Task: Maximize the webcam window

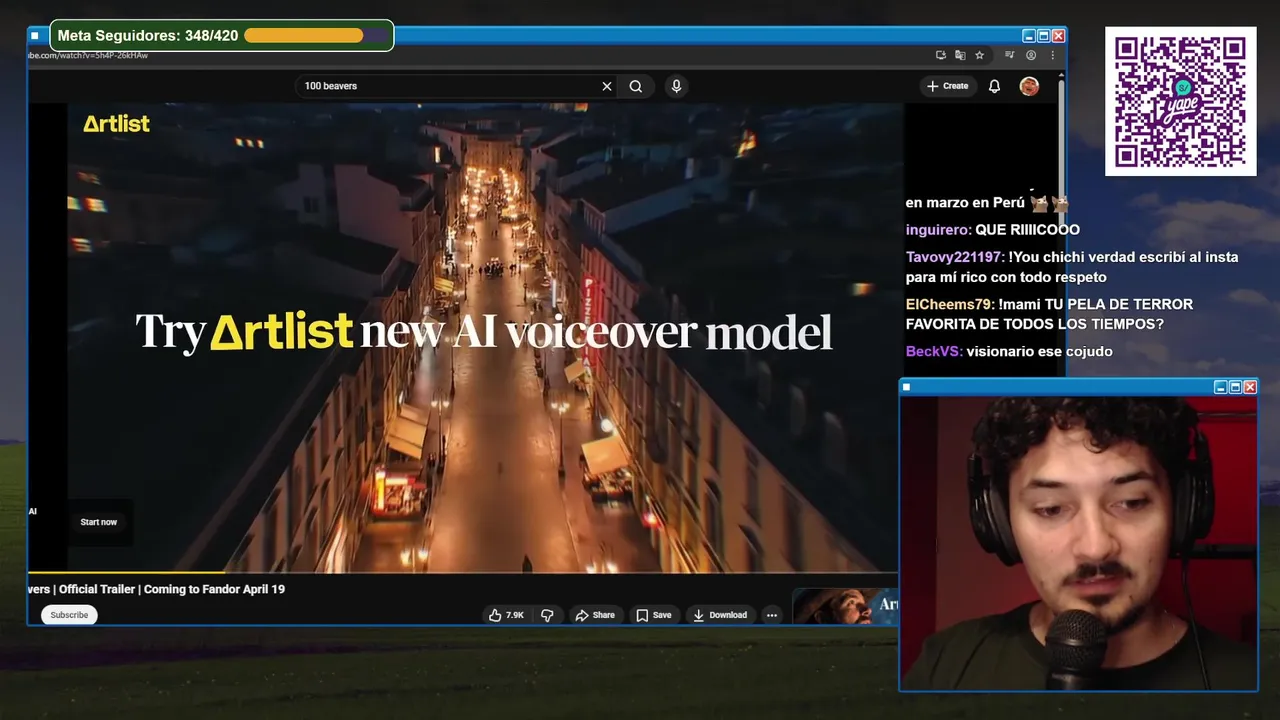Action: click(1235, 387)
